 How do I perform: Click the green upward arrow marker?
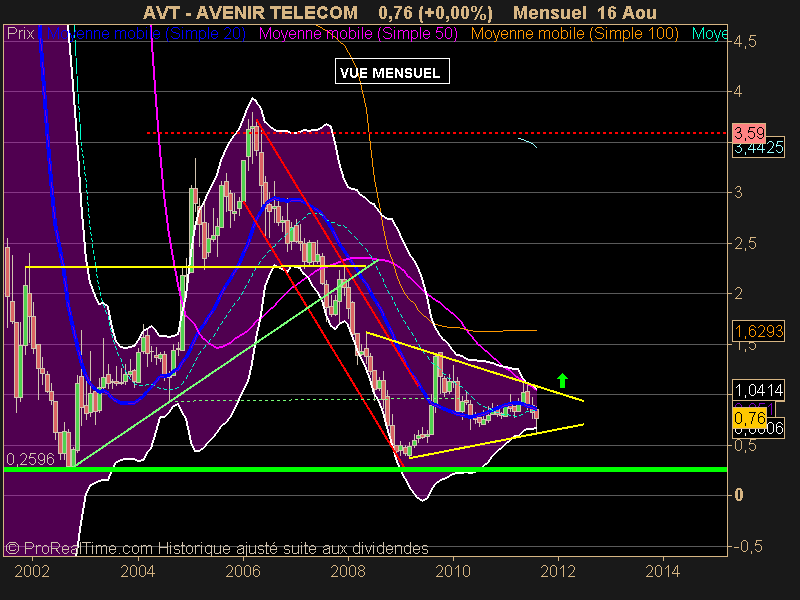pos(562,380)
